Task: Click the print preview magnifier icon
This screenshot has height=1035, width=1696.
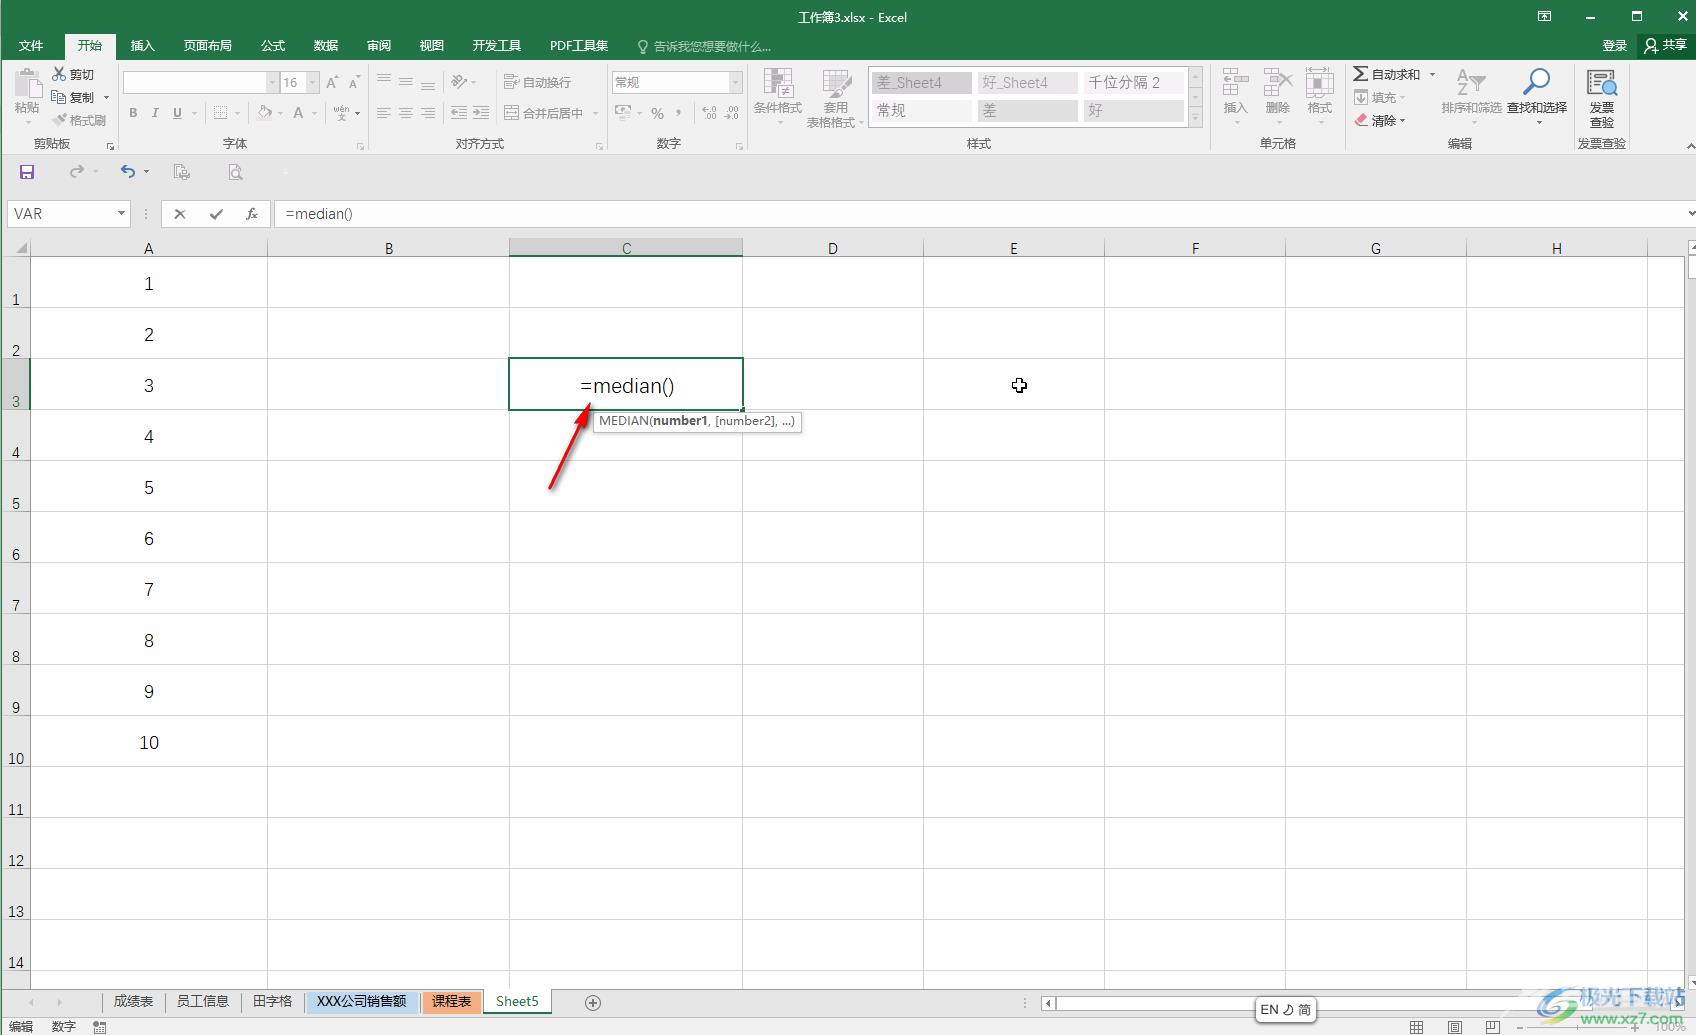Action: tap(235, 172)
